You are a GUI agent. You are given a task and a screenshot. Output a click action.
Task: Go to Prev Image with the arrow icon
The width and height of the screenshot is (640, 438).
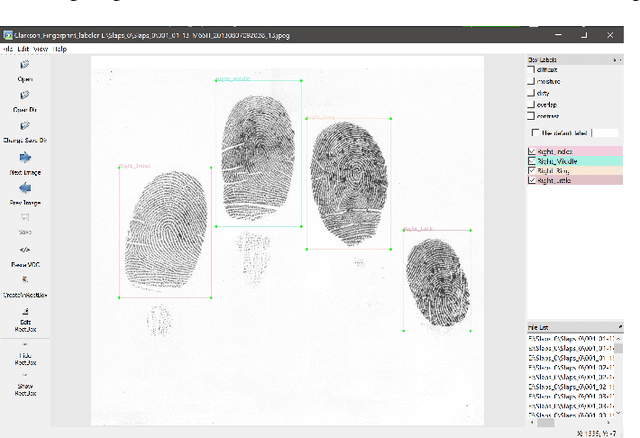click(24, 188)
